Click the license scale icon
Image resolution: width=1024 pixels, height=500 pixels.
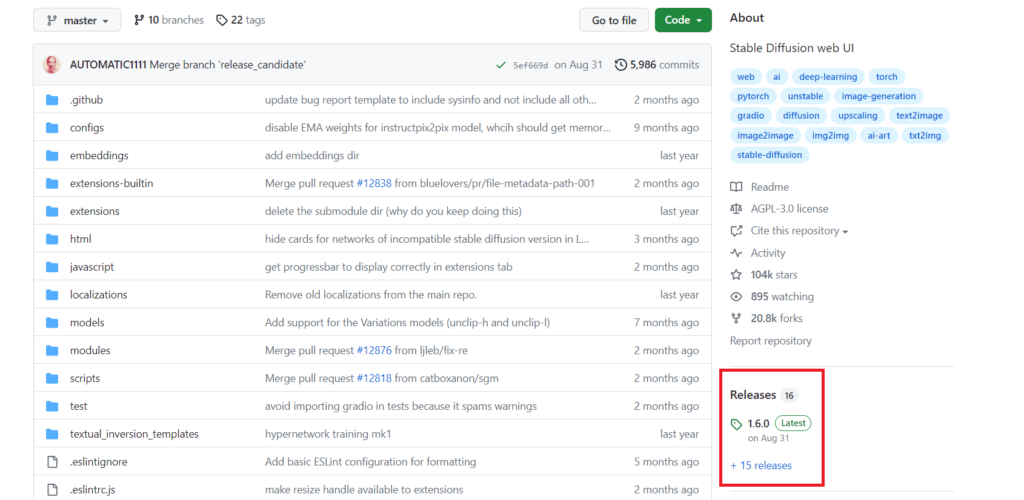coord(736,209)
